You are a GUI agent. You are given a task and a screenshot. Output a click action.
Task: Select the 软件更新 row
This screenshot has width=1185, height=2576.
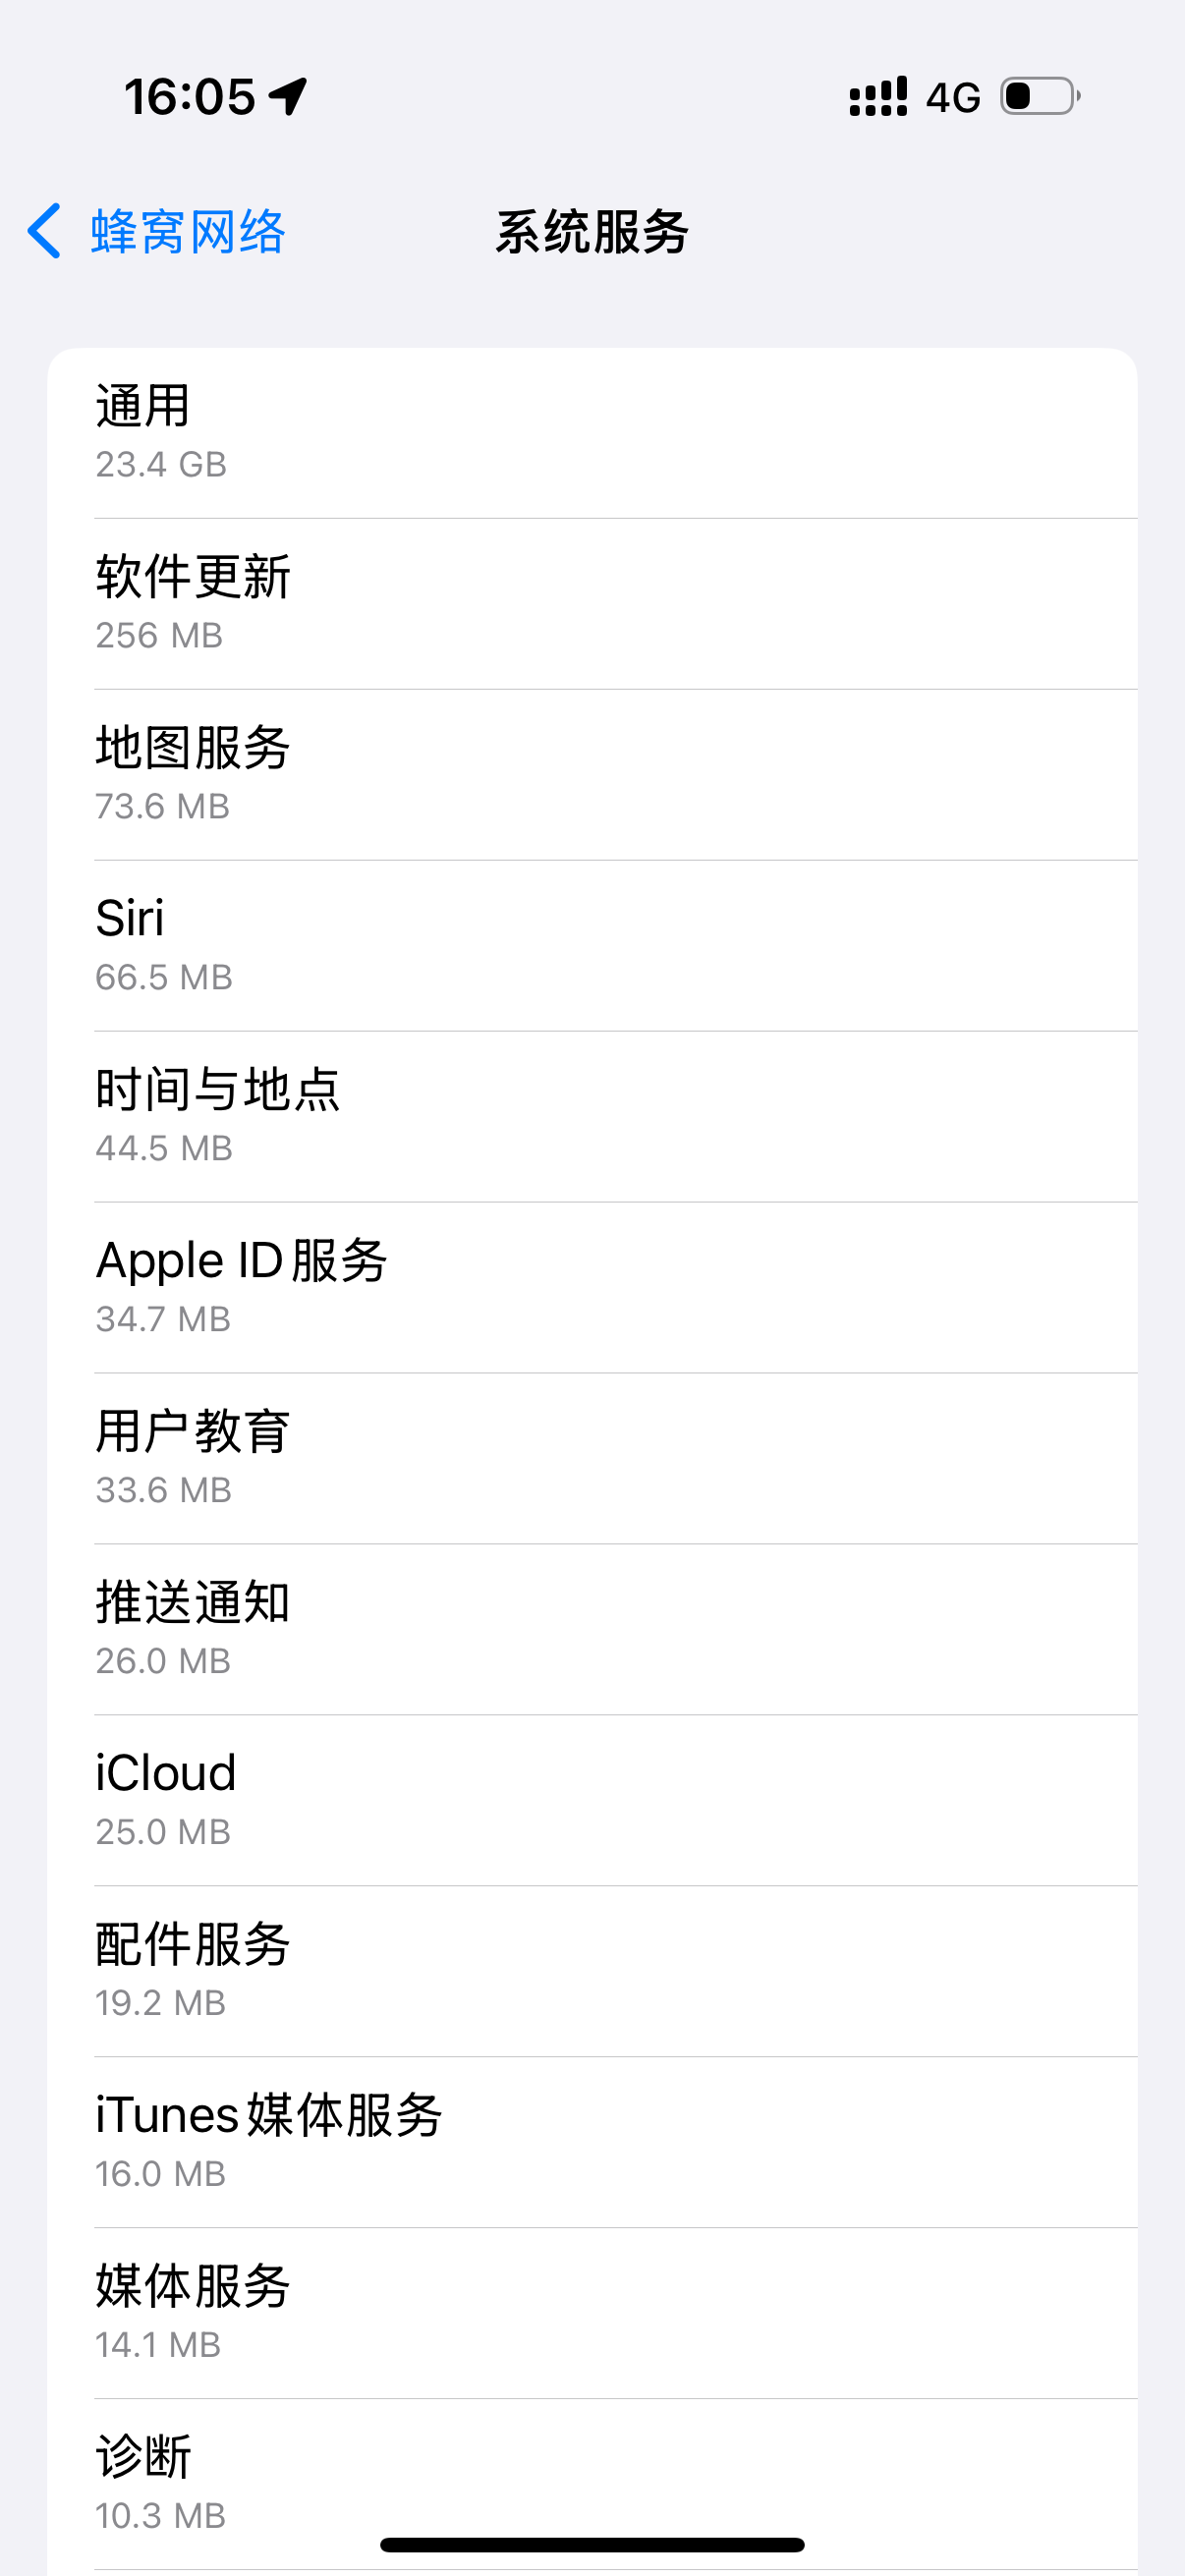coord(592,604)
